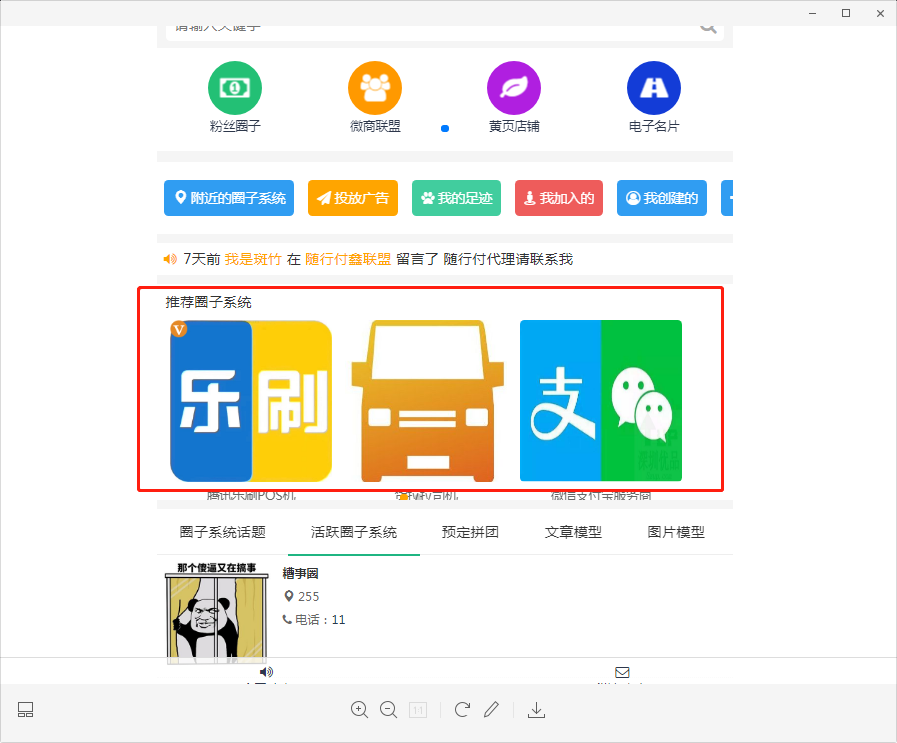Click the zoom in magnifier icon
897x743 pixels.
pos(359,709)
